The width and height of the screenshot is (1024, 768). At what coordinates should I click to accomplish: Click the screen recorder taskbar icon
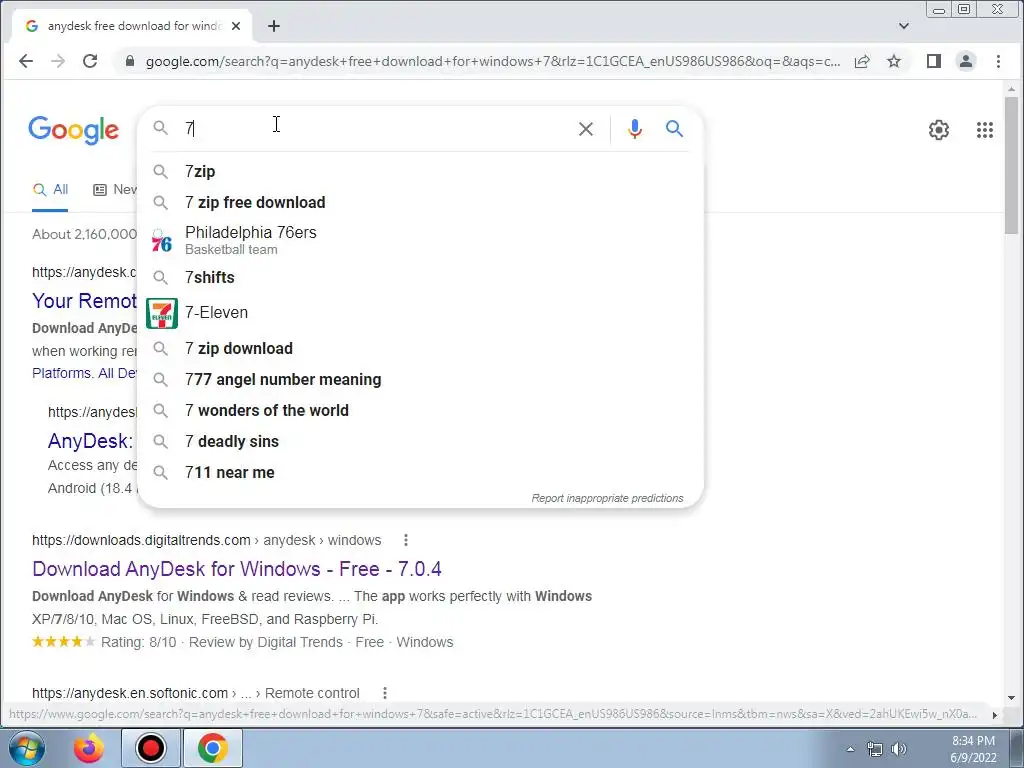[151, 748]
